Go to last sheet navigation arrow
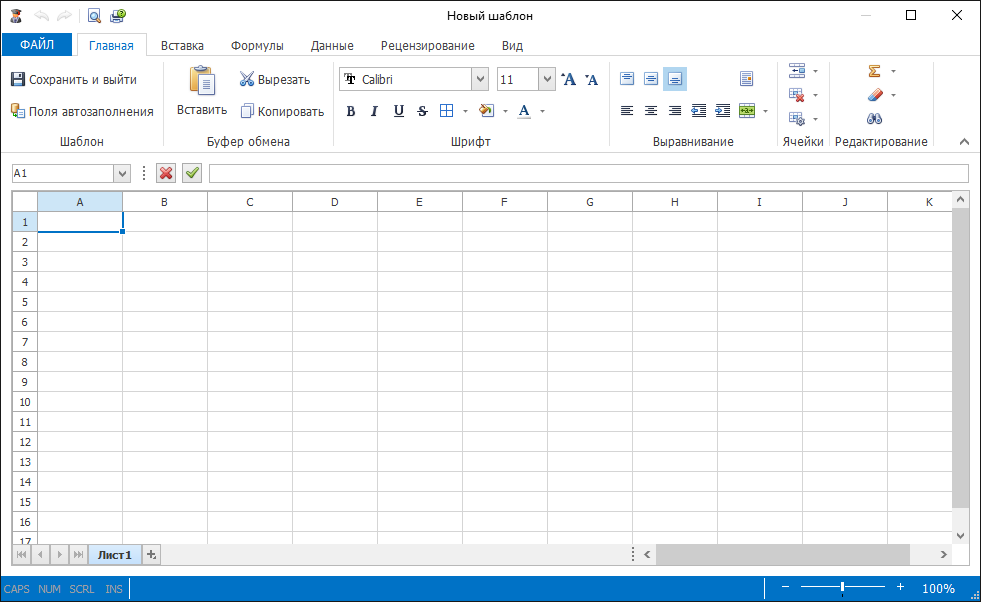Viewport: 981px width, 602px height. click(78, 554)
